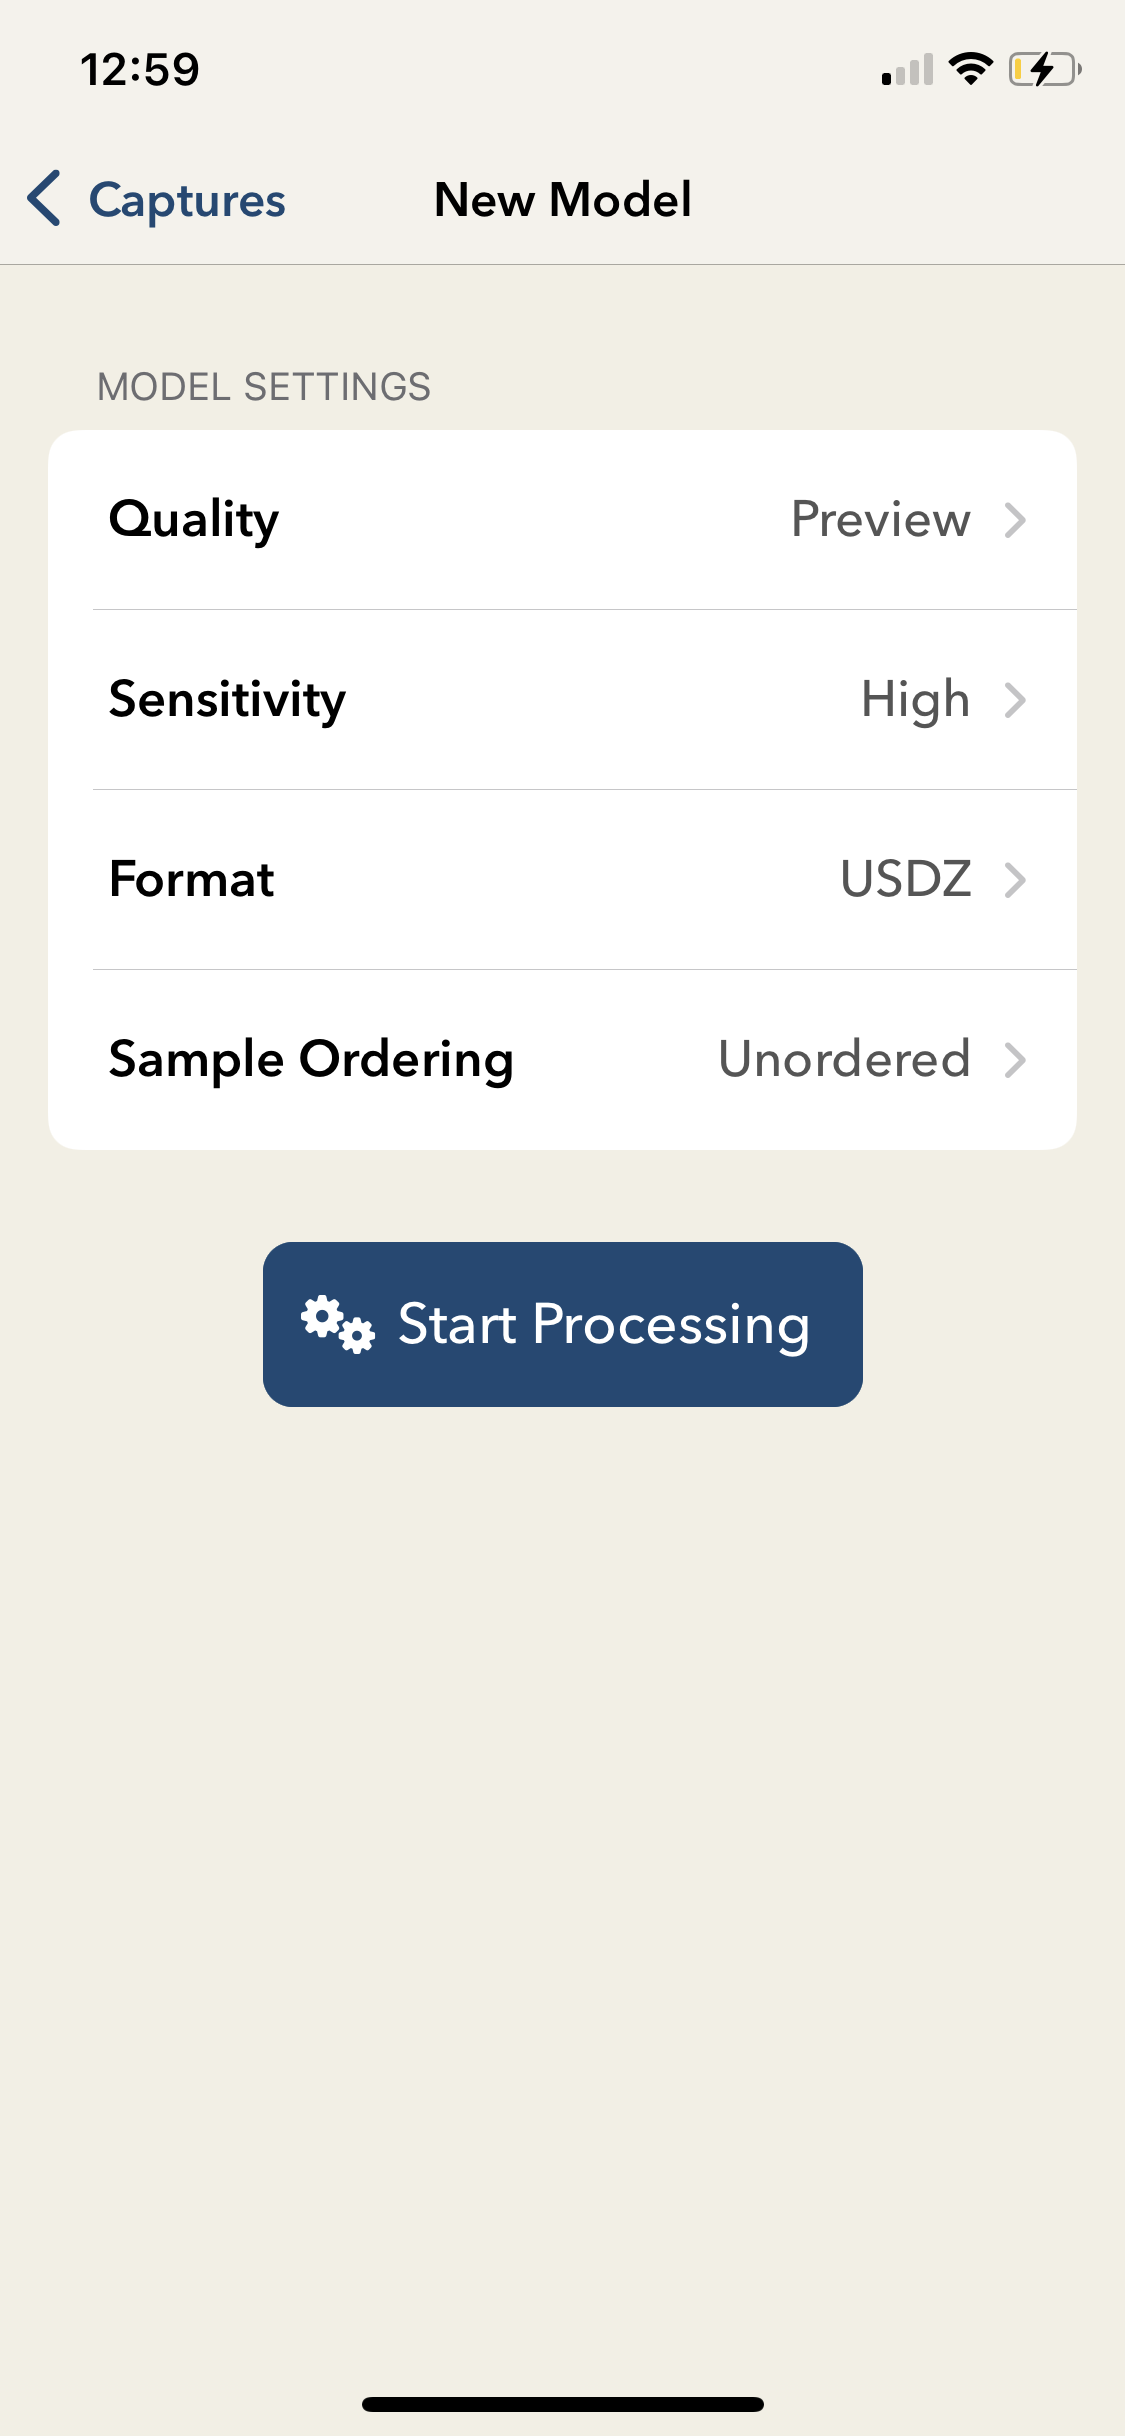Tap the cellular signal bars icon
Image resolution: width=1125 pixels, height=2436 pixels.
tap(907, 70)
